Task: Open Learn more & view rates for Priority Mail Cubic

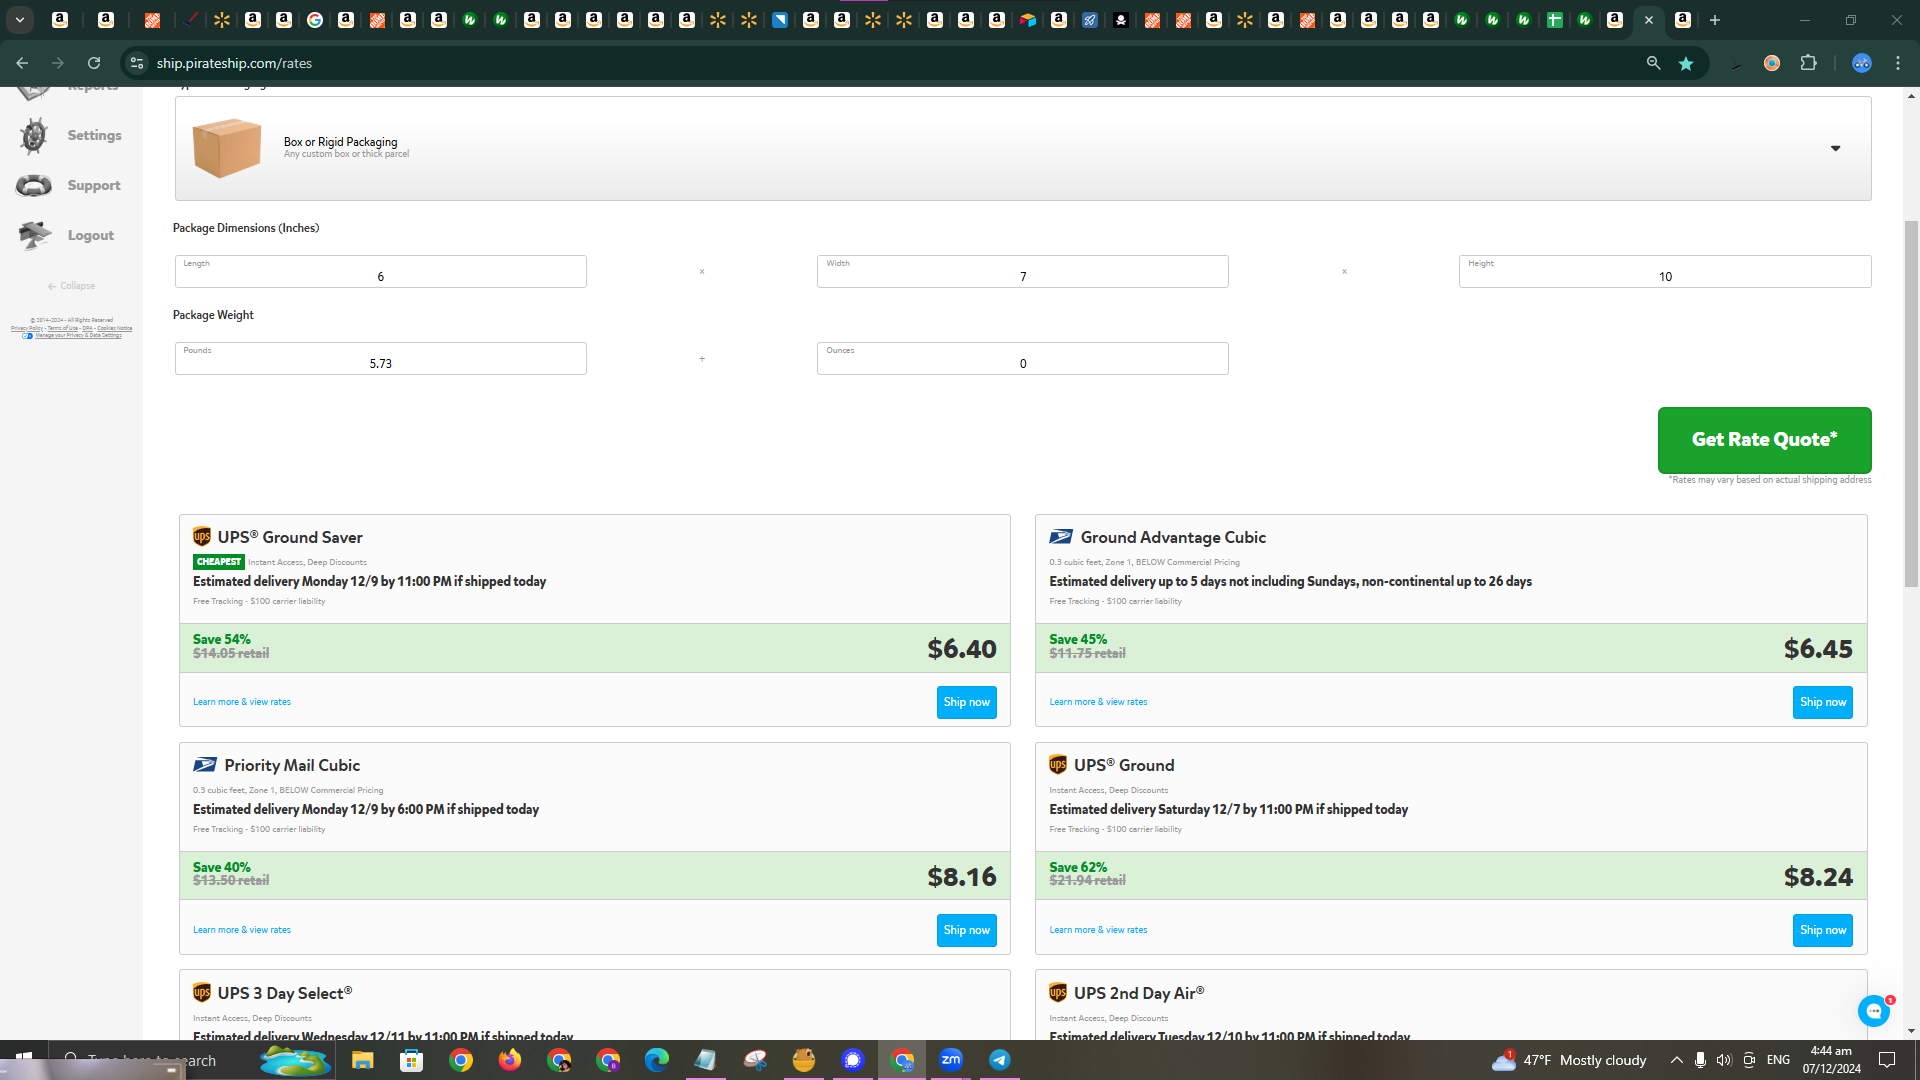Action: pos(242,930)
